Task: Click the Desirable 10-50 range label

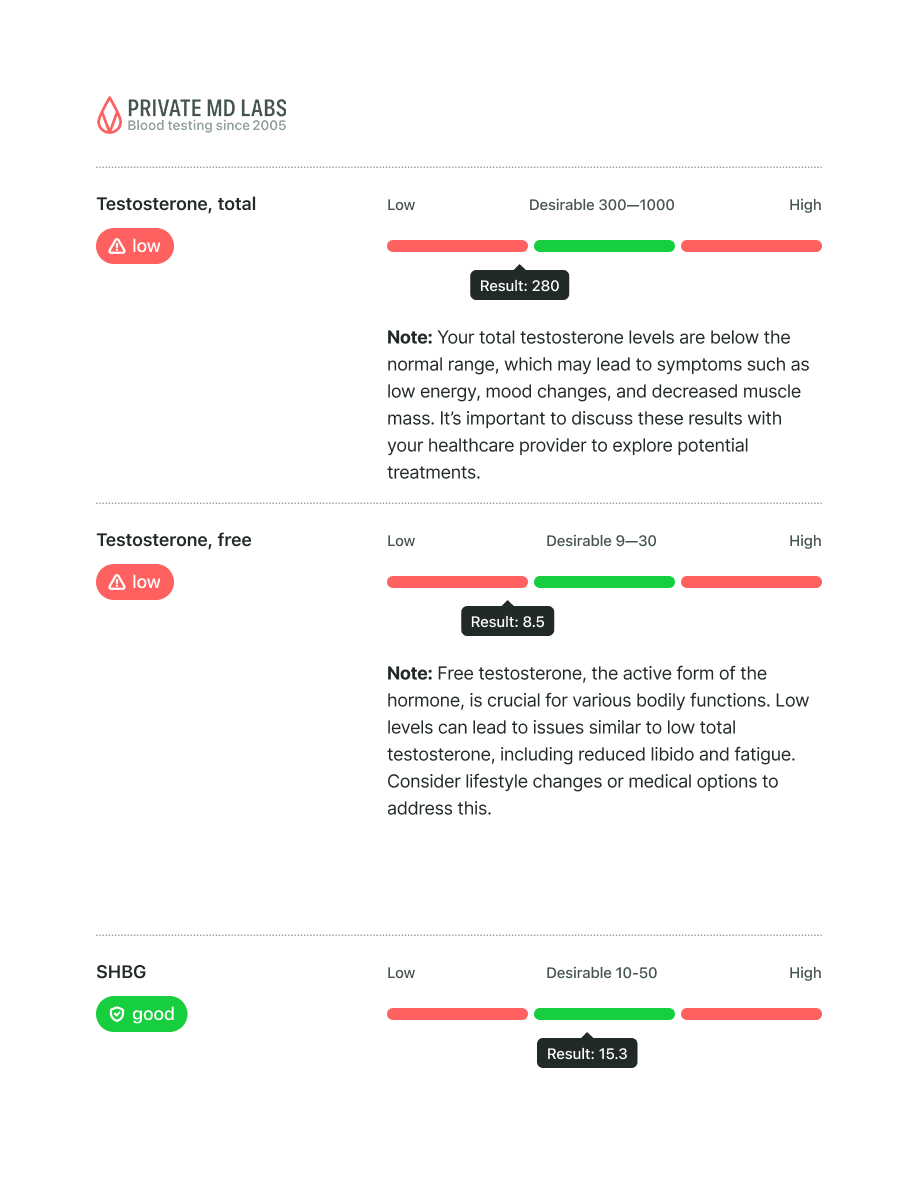Action: click(x=601, y=973)
